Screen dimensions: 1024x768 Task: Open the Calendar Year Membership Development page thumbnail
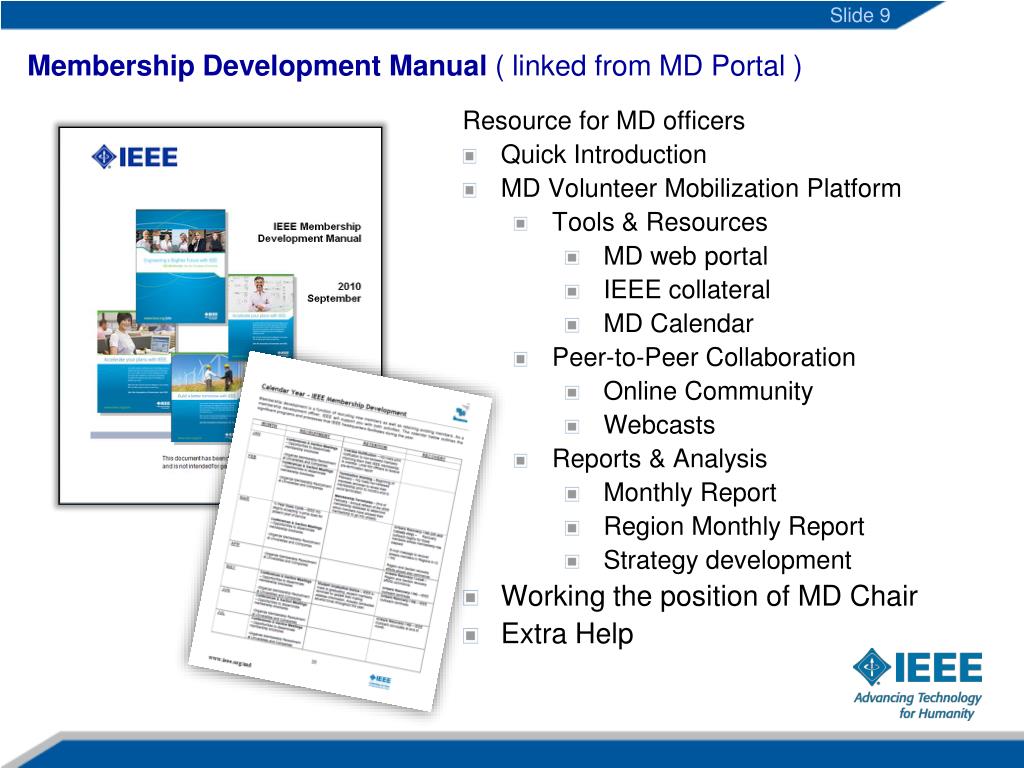[341, 531]
